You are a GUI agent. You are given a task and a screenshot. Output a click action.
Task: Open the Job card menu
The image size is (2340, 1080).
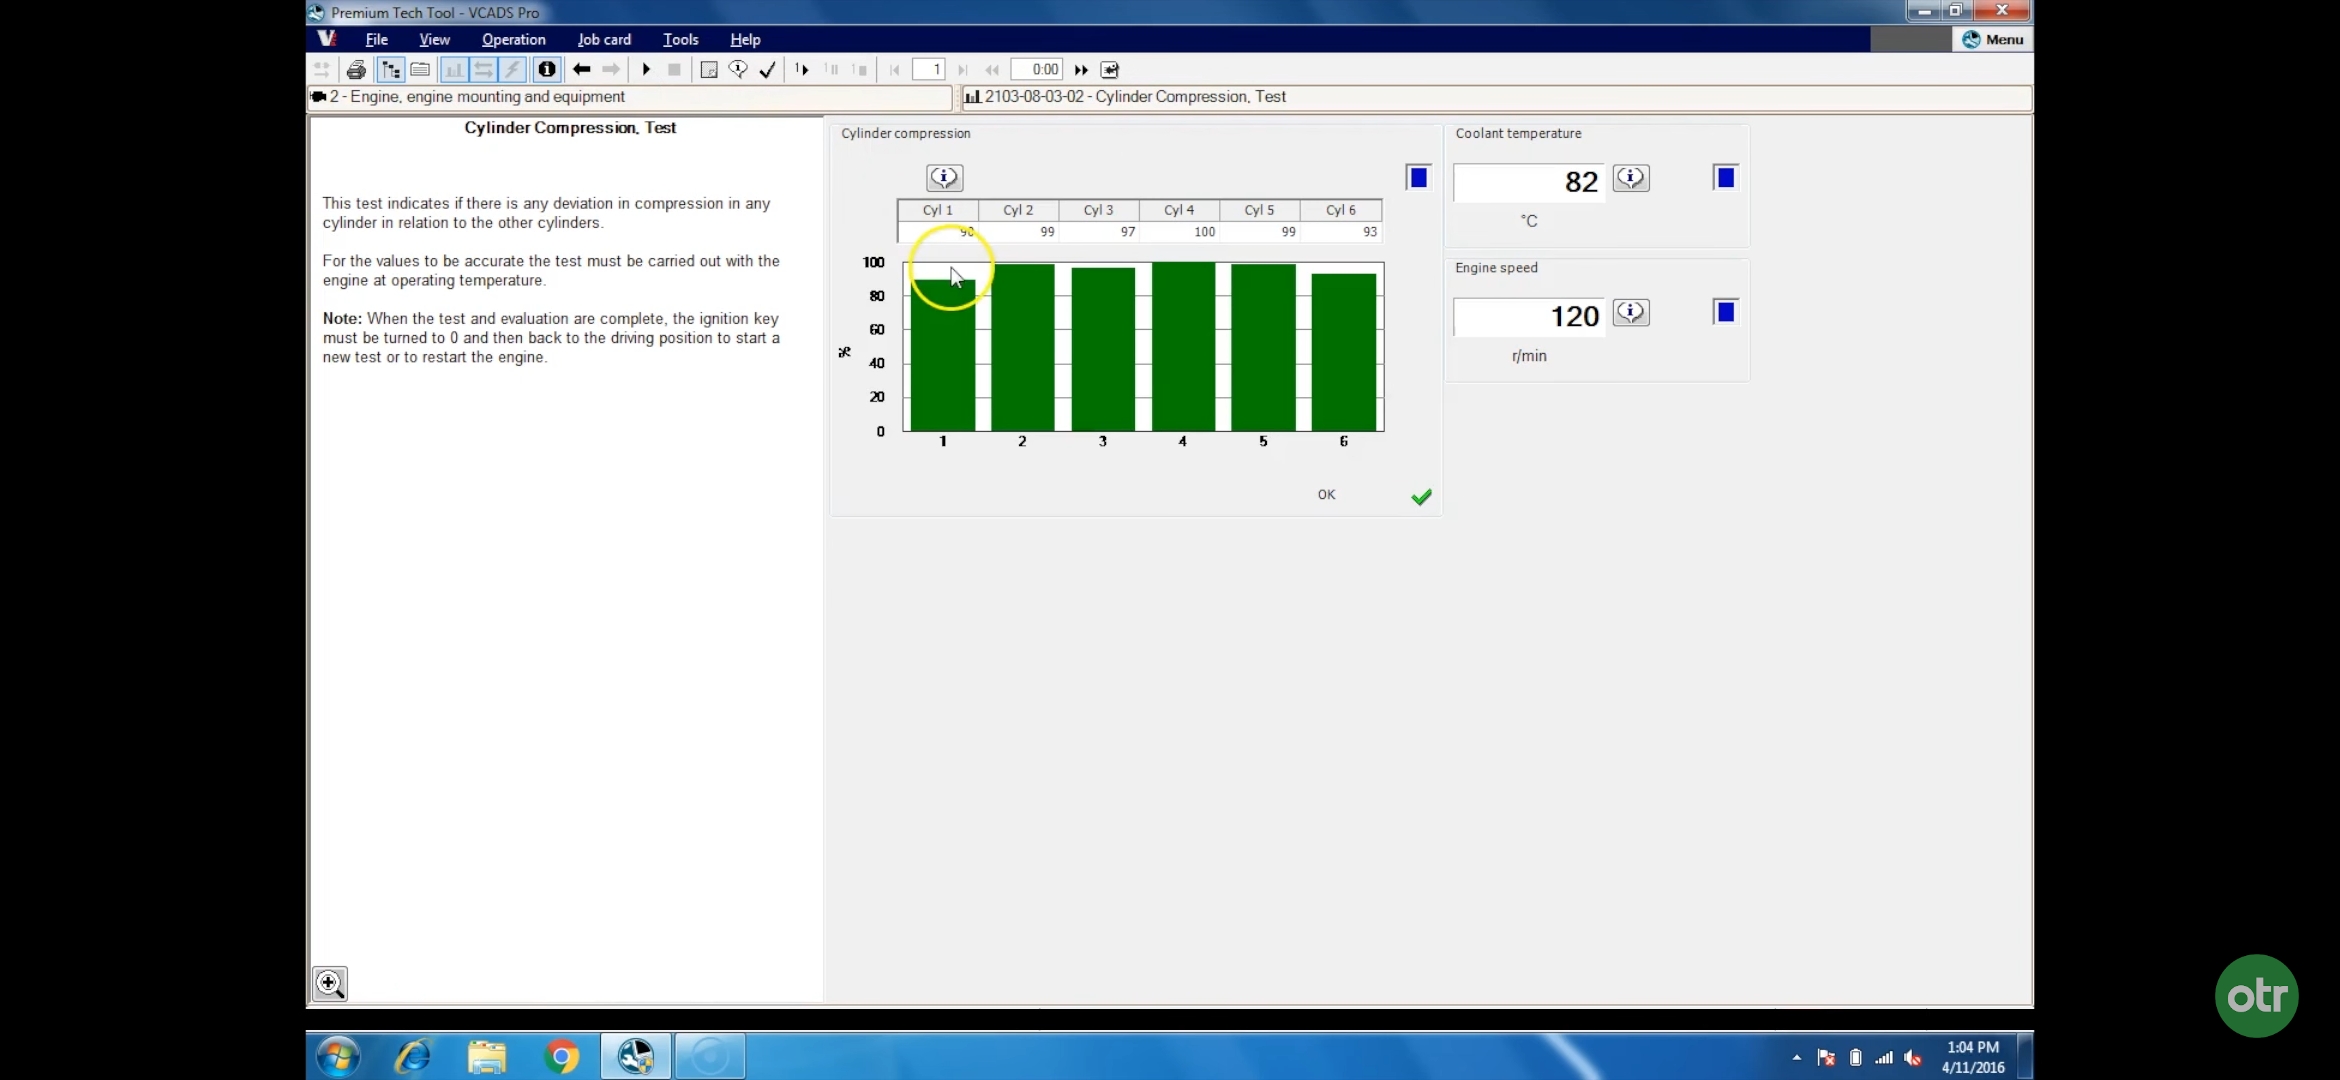604,40
